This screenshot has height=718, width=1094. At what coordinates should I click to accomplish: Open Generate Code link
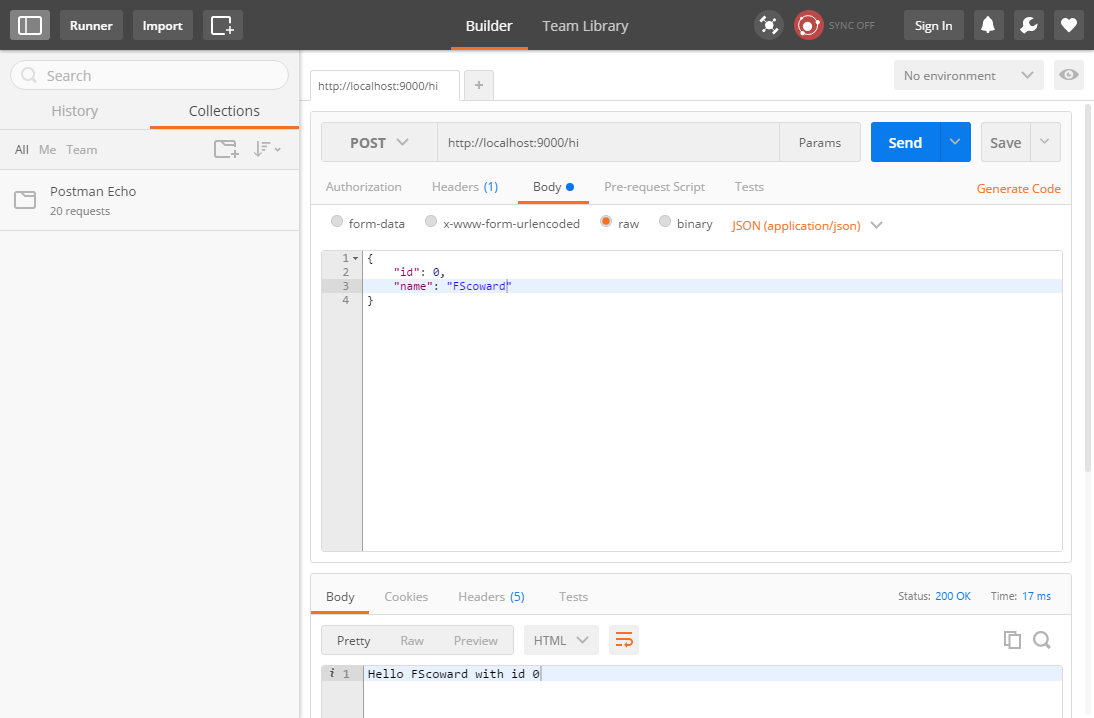[1018, 188]
